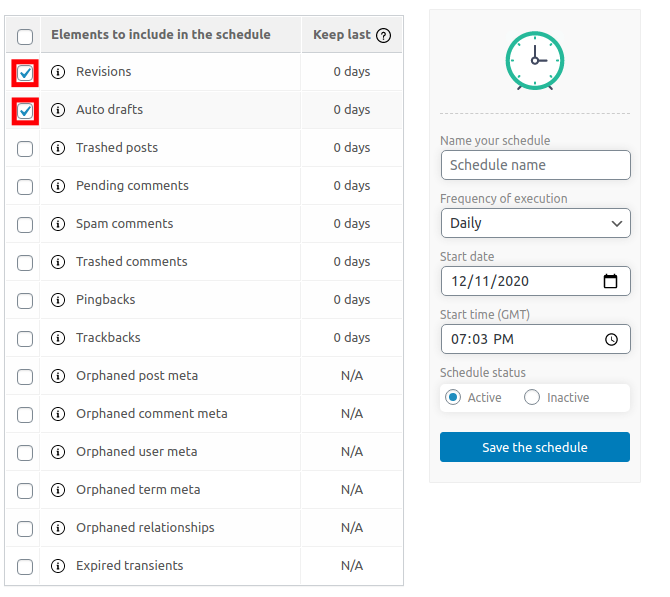Click the info icon beside Orphaned post meta
The height and width of the screenshot is (597, 670).
point(58,376)
